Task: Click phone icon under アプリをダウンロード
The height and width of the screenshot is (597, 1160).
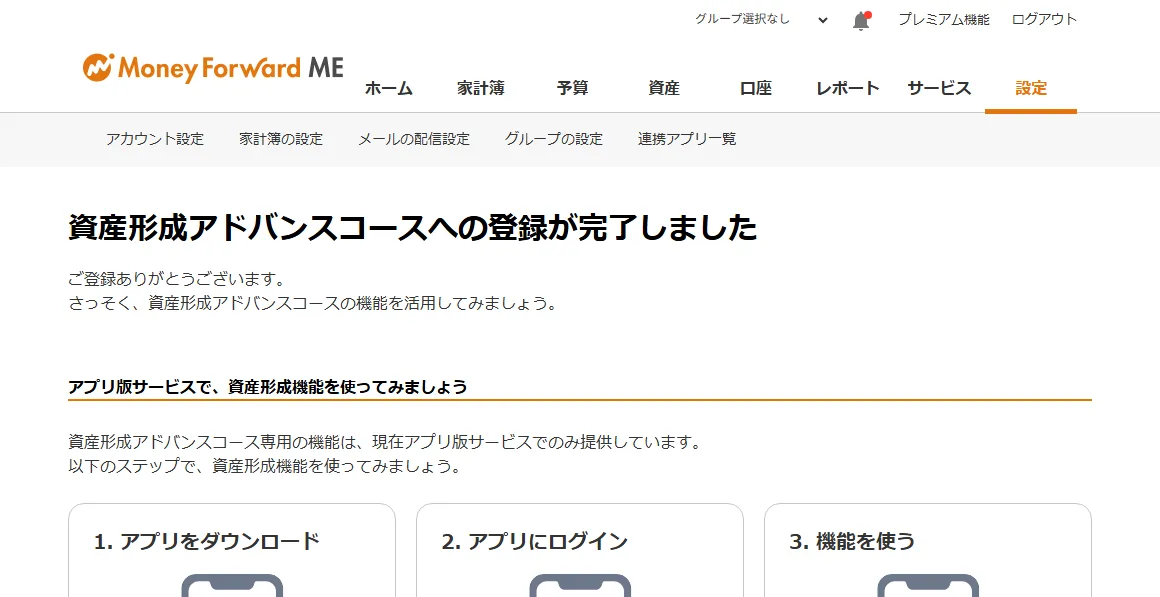Action: tap(232, 585)
